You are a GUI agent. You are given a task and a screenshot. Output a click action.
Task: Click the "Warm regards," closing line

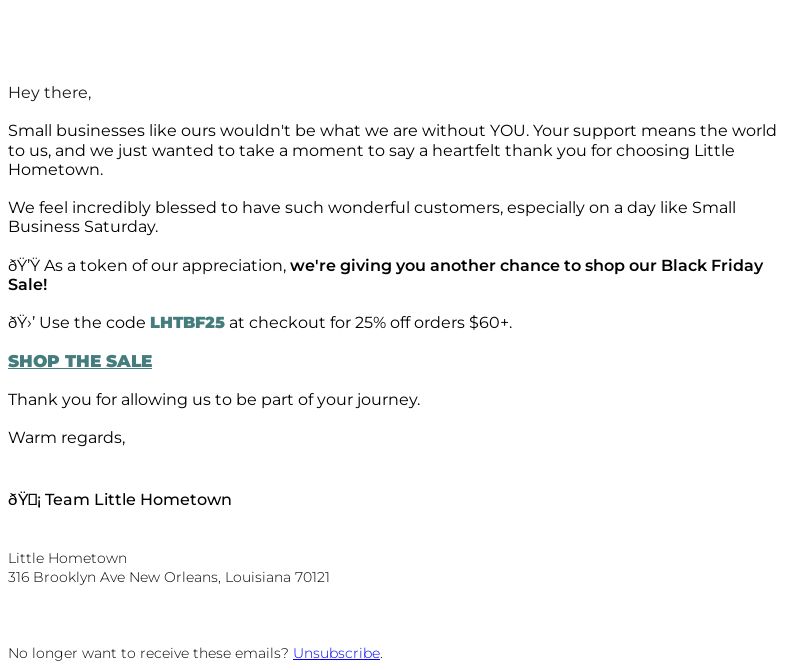tap(67, 438)
